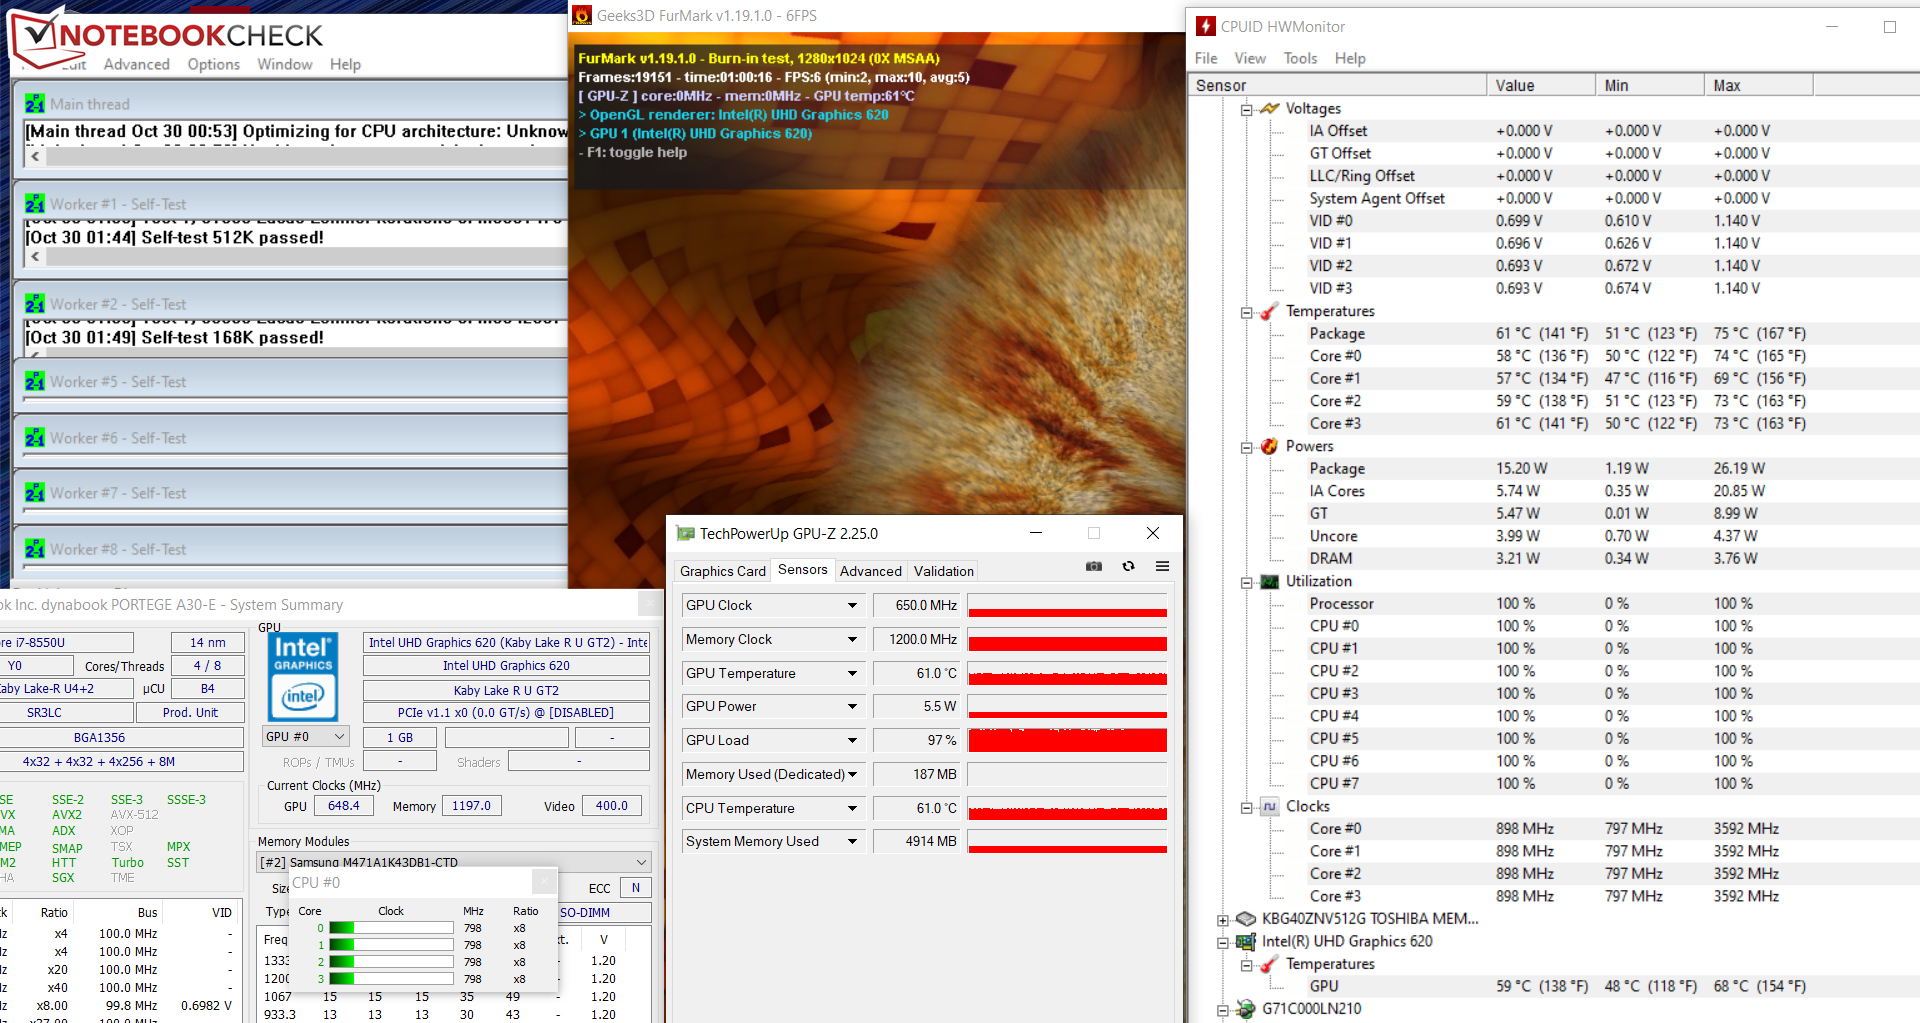Click the Memory clock 1197.0 field
The height and width of the screenshot is (1023, 1920).
[472, 806]
